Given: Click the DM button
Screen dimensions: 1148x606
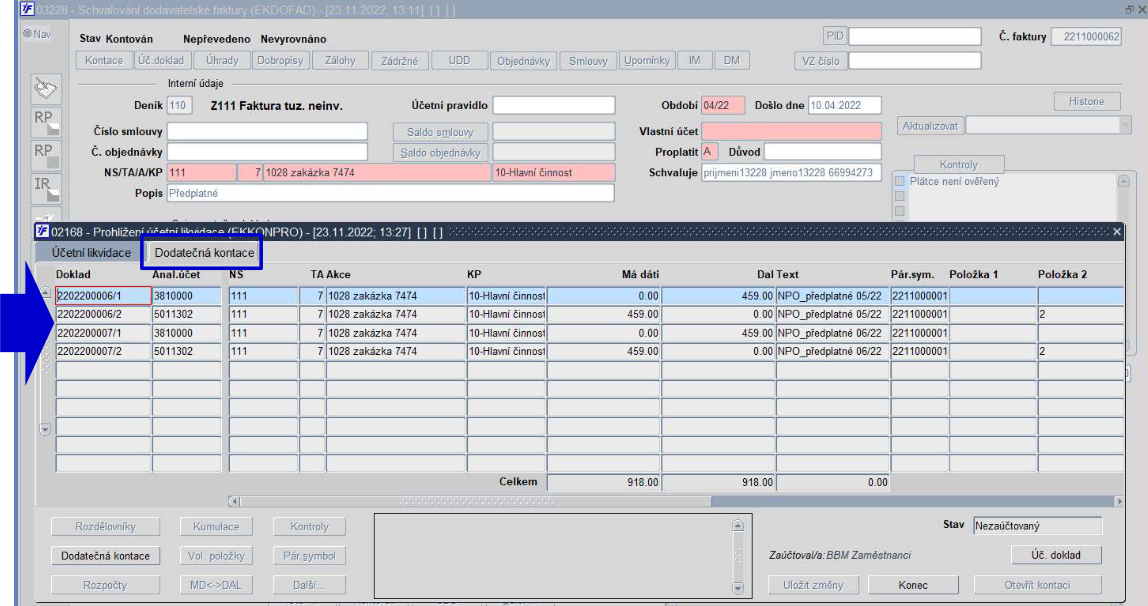Looking at the screenshot, I should (731, 61).
